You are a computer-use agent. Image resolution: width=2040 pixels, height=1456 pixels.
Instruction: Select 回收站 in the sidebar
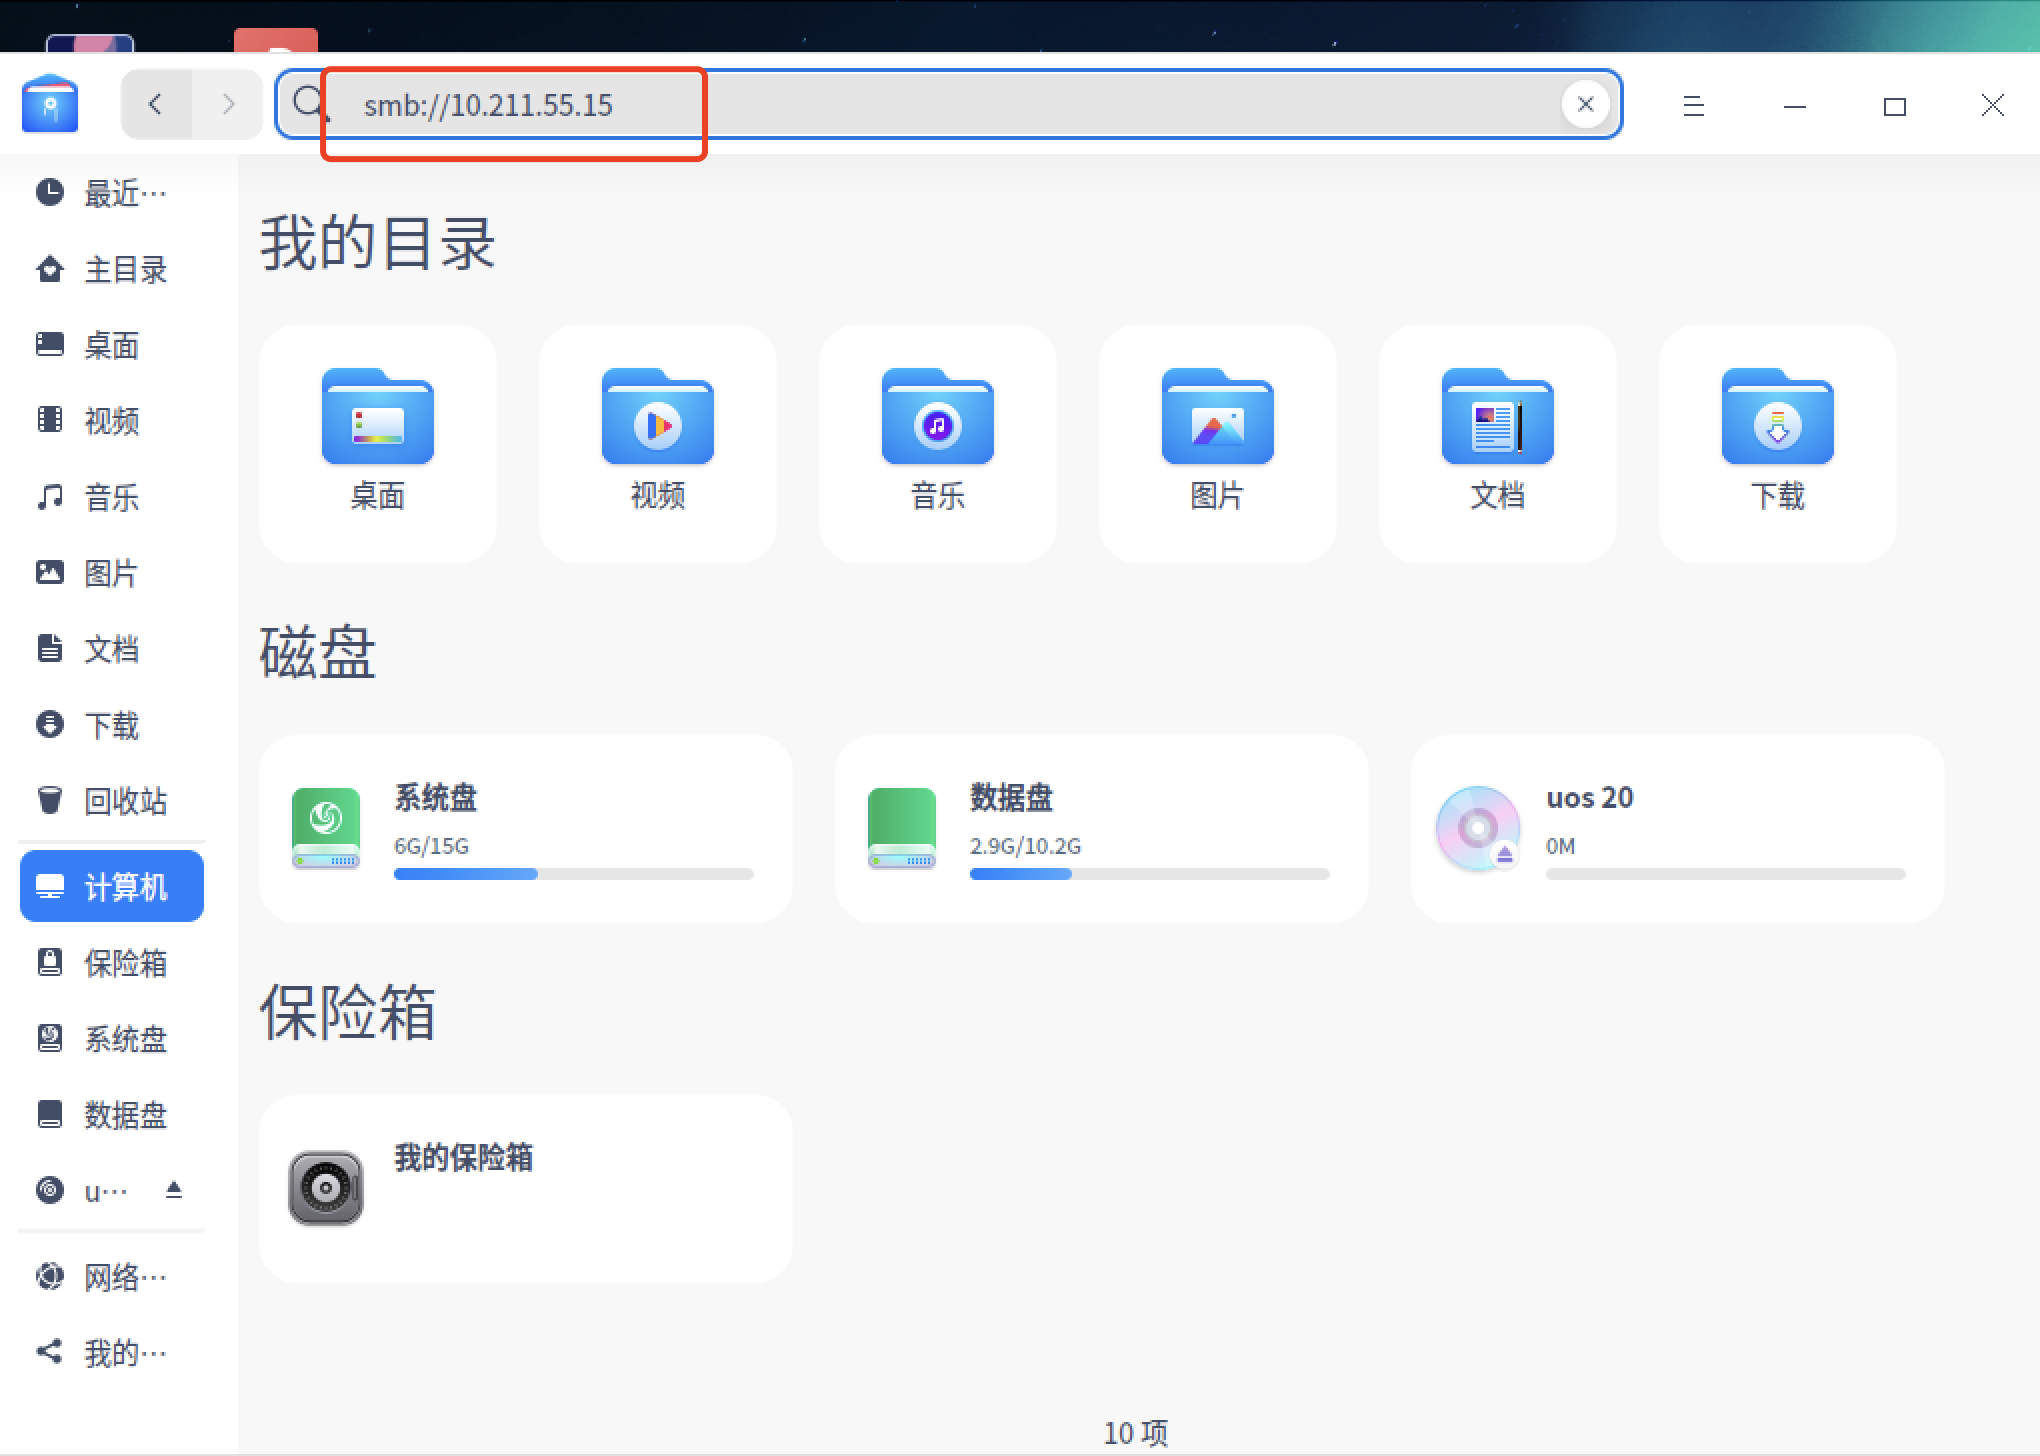(x=112, y=801)
